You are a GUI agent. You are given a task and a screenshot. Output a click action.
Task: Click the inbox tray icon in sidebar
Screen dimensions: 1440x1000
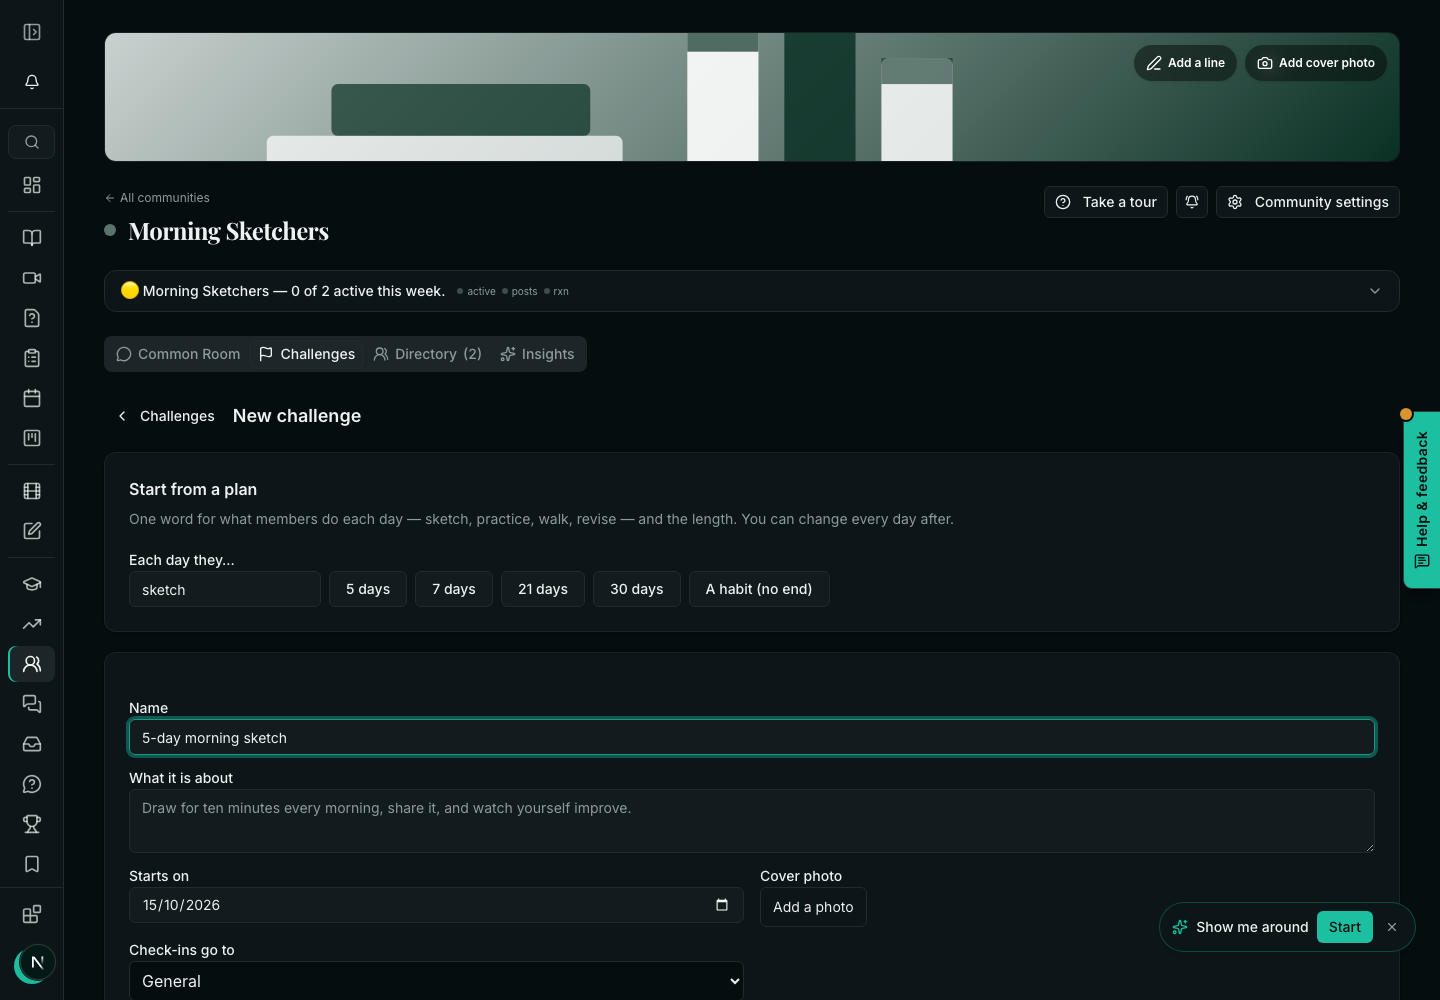click(32, 744)
